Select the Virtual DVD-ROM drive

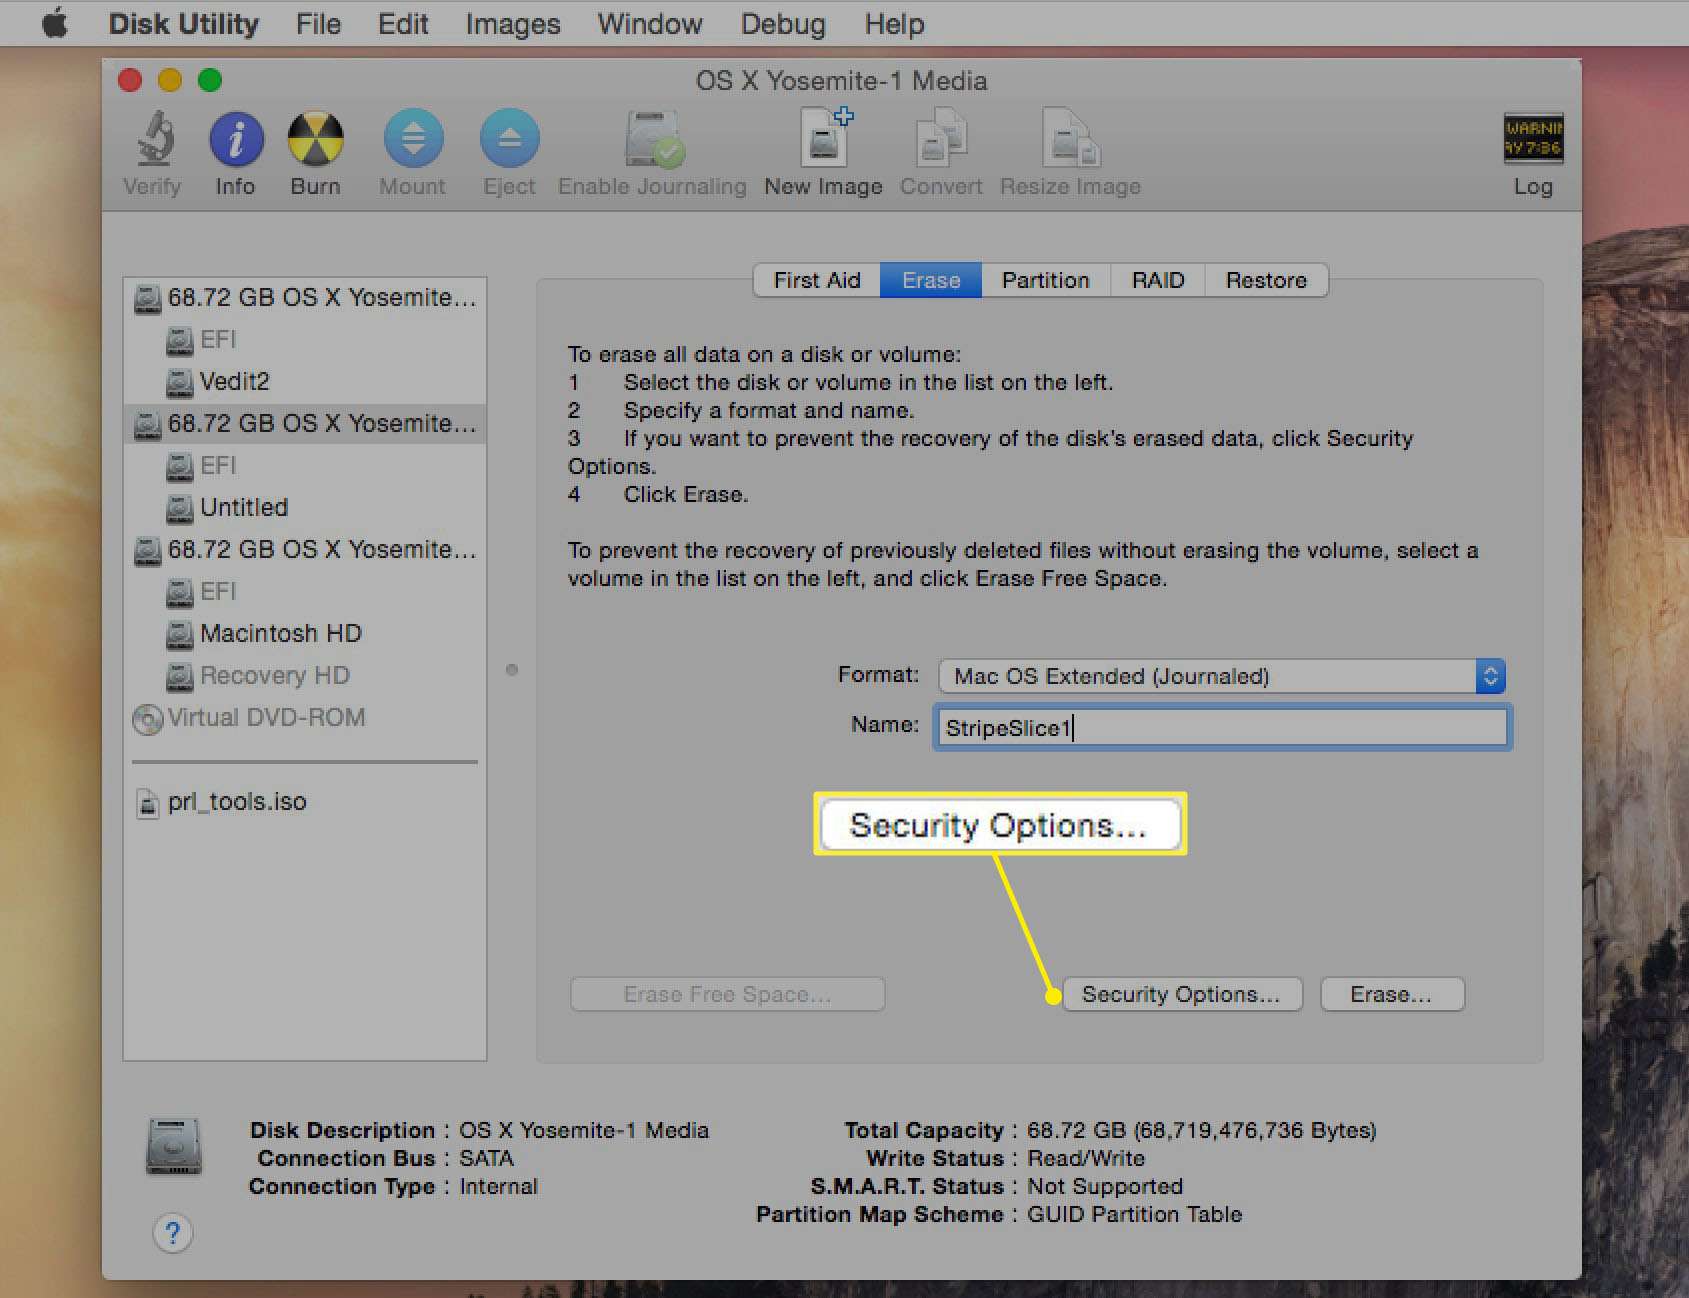[266, 717]
